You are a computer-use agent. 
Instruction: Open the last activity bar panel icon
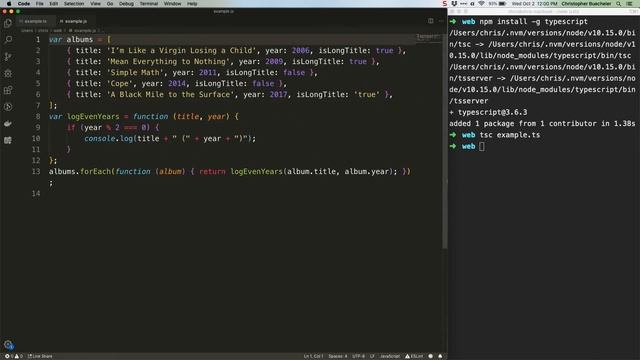(8, 140)
